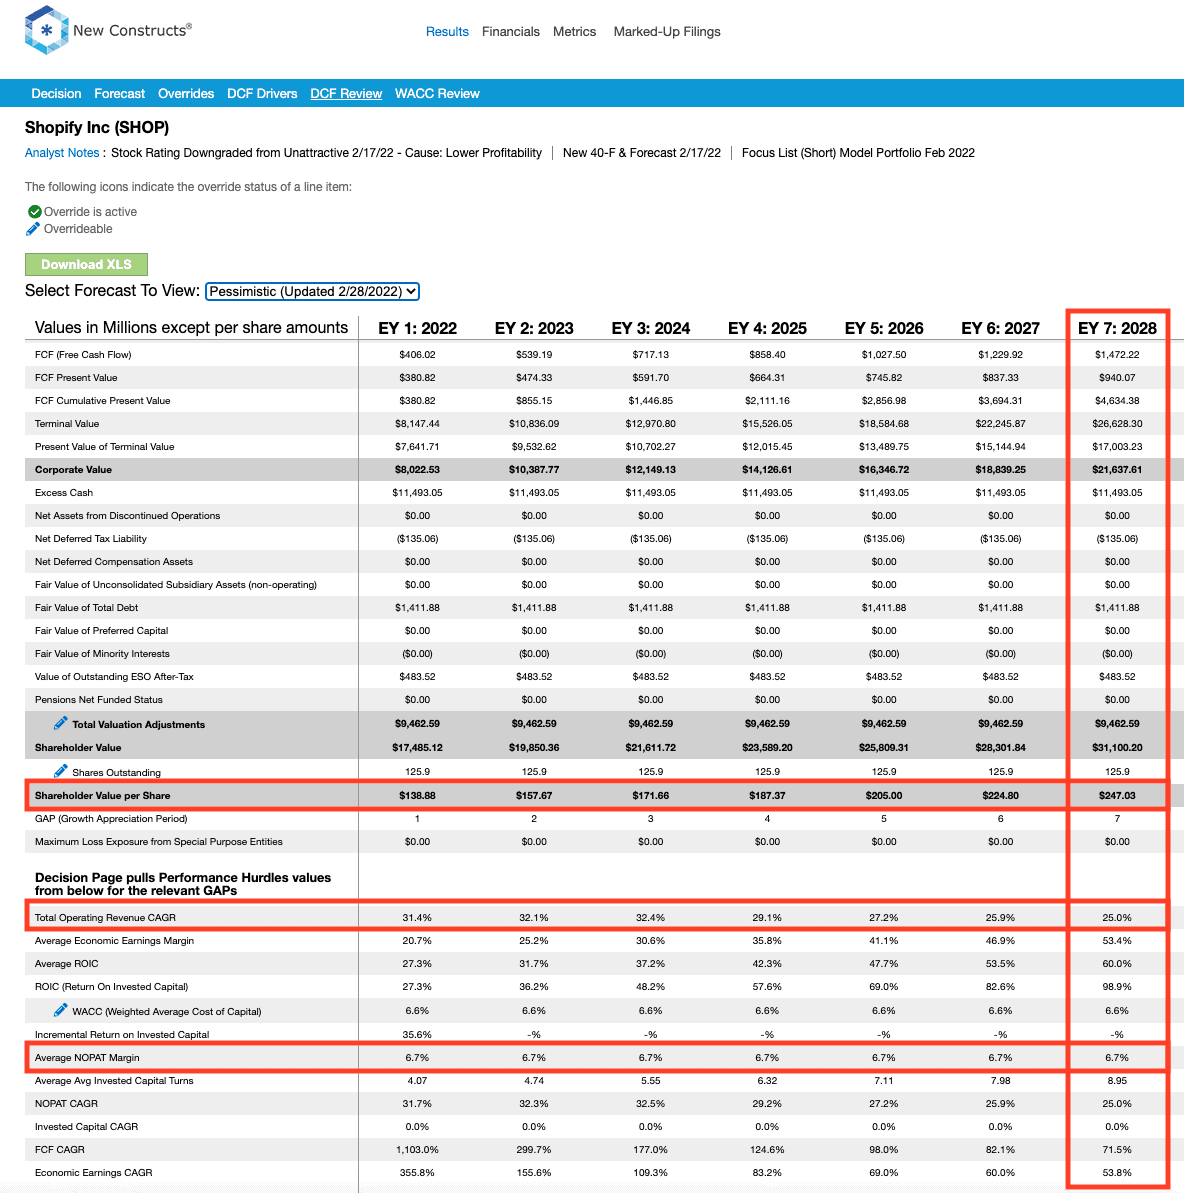Click the pencil icon beside Shares Outstanding
Image resolution: width=1184 pixels, height=1193 pixels.
coord(61,771)
